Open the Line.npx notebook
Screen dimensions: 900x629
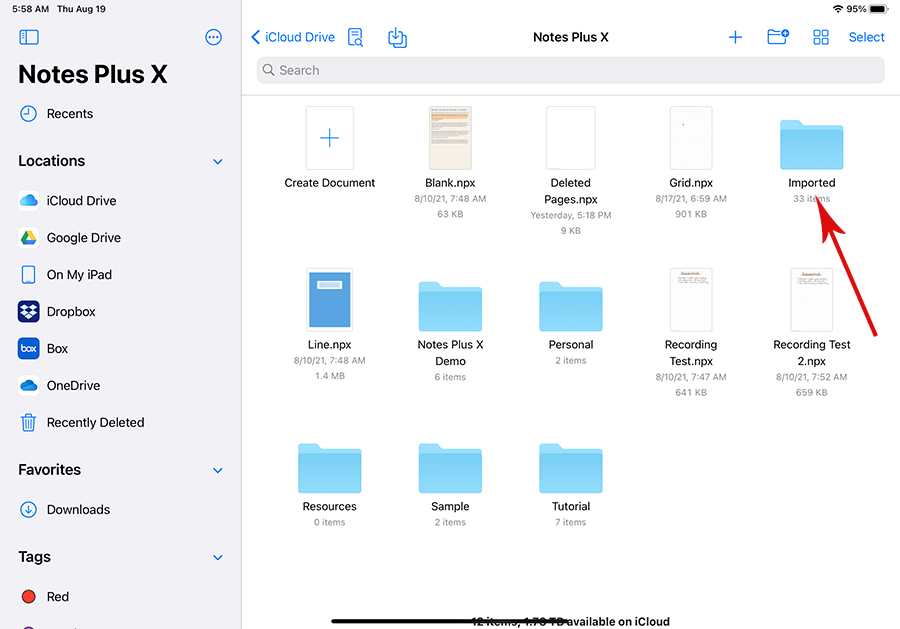(329, 300)
